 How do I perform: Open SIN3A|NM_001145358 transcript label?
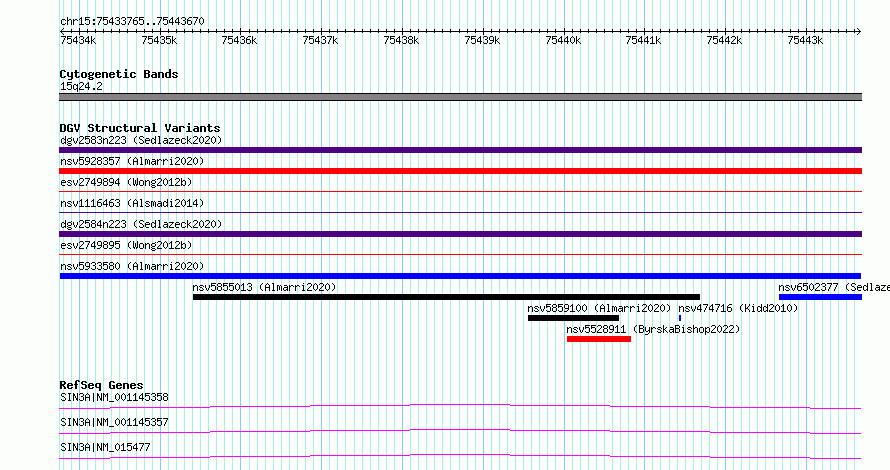click(x=114, y=397)
